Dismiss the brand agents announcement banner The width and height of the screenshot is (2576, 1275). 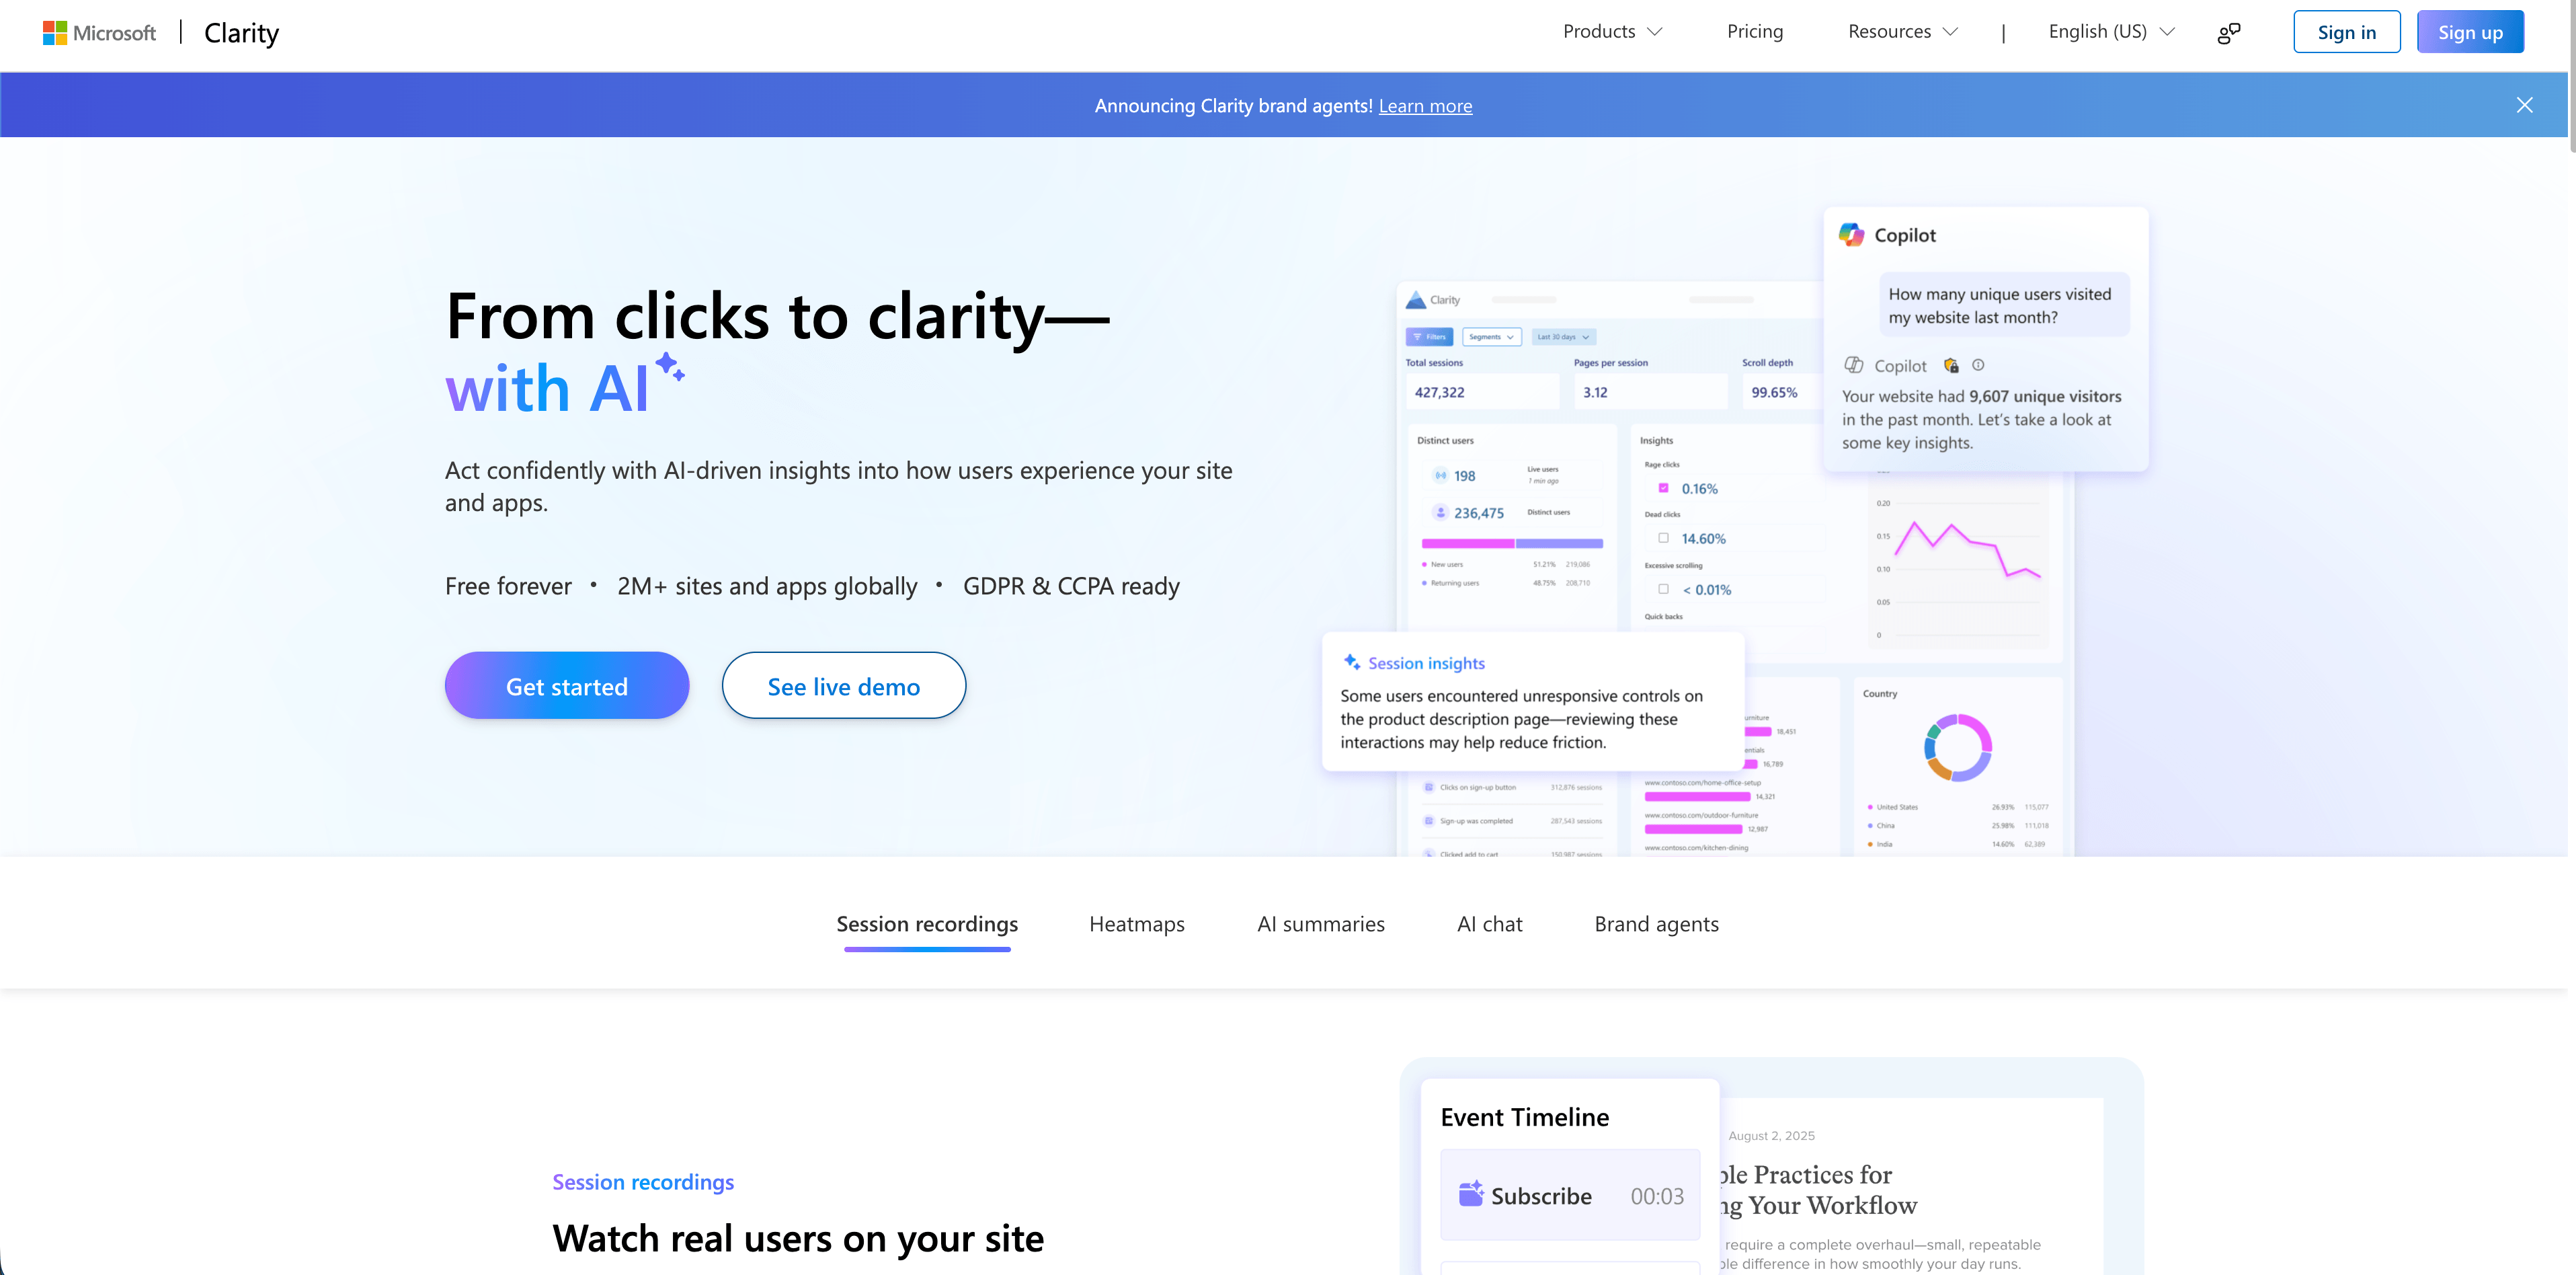coord(2524,105)
